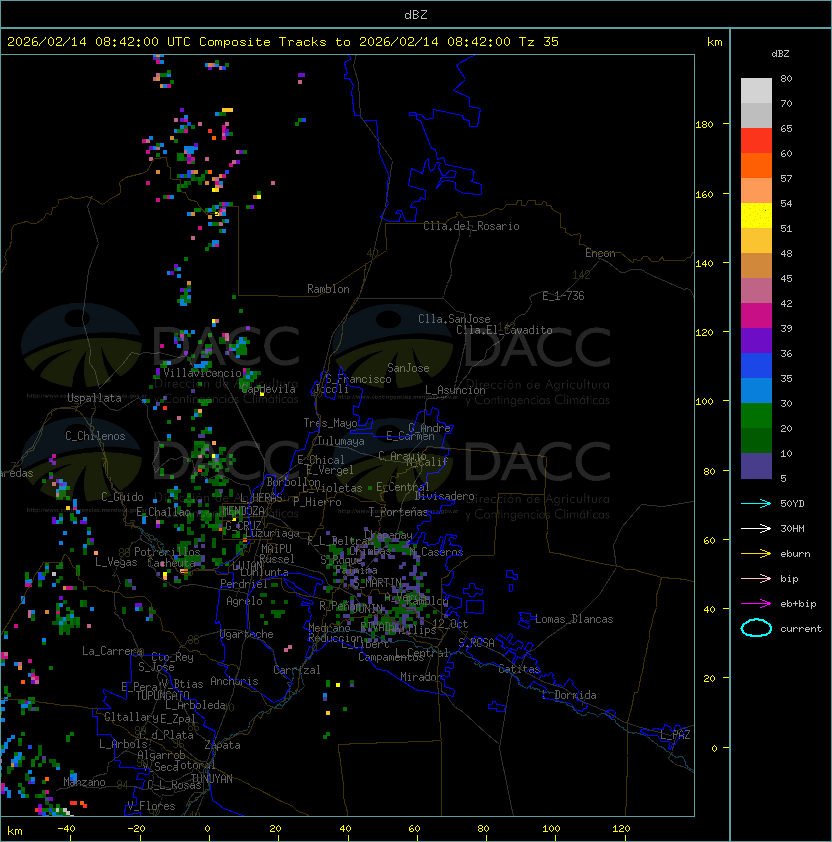Click the 'L_Dormida' map label
This screenshot has width=832, height=842.
pyautogui.click(x=569, y=695)
